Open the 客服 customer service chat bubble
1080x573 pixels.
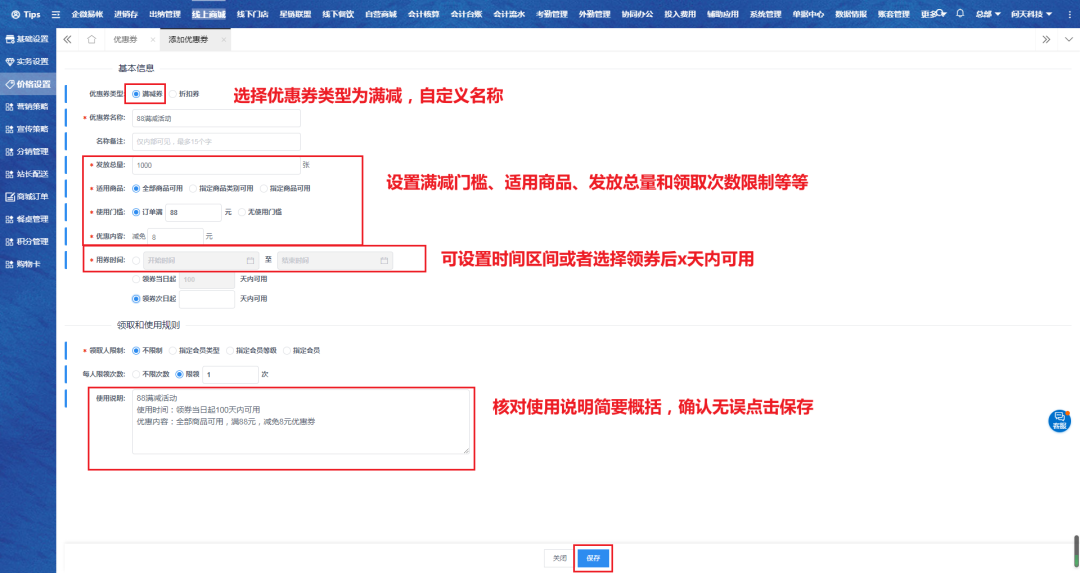click(x=1059, y=420)
